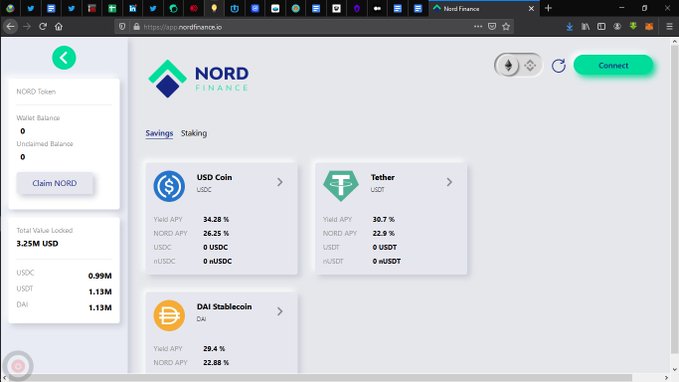Select the Ethereum network icon

point(508,65)
